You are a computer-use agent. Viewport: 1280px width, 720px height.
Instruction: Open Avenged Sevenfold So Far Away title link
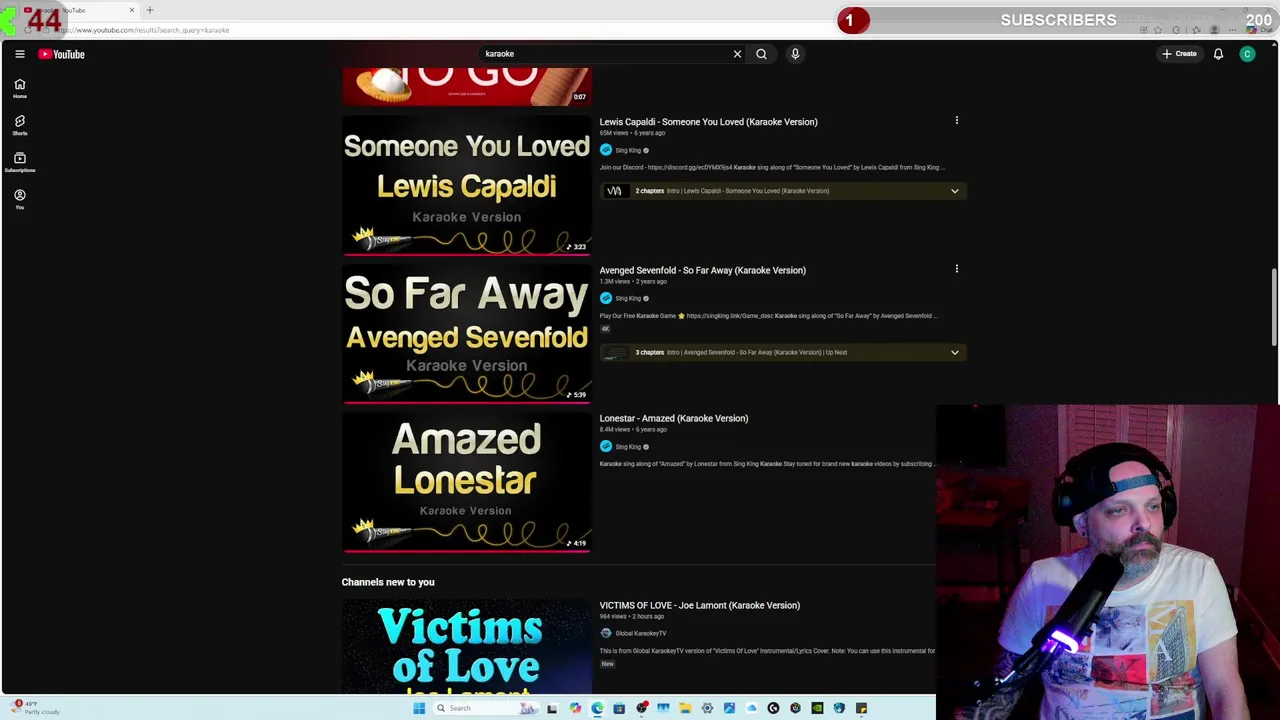pos(702,270)
